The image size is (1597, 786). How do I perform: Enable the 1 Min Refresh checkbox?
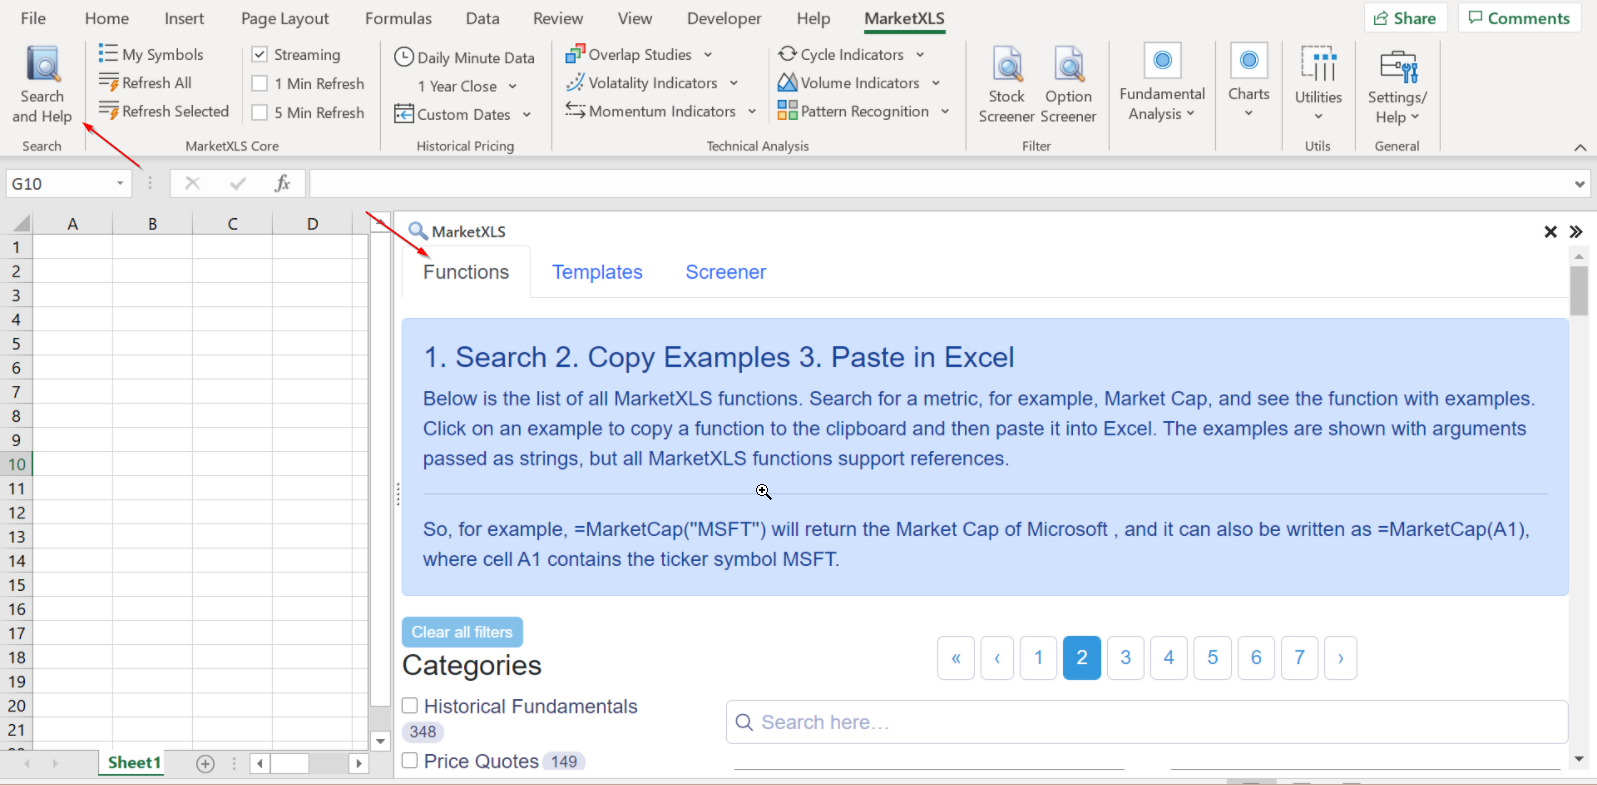[x=260, y=84]
